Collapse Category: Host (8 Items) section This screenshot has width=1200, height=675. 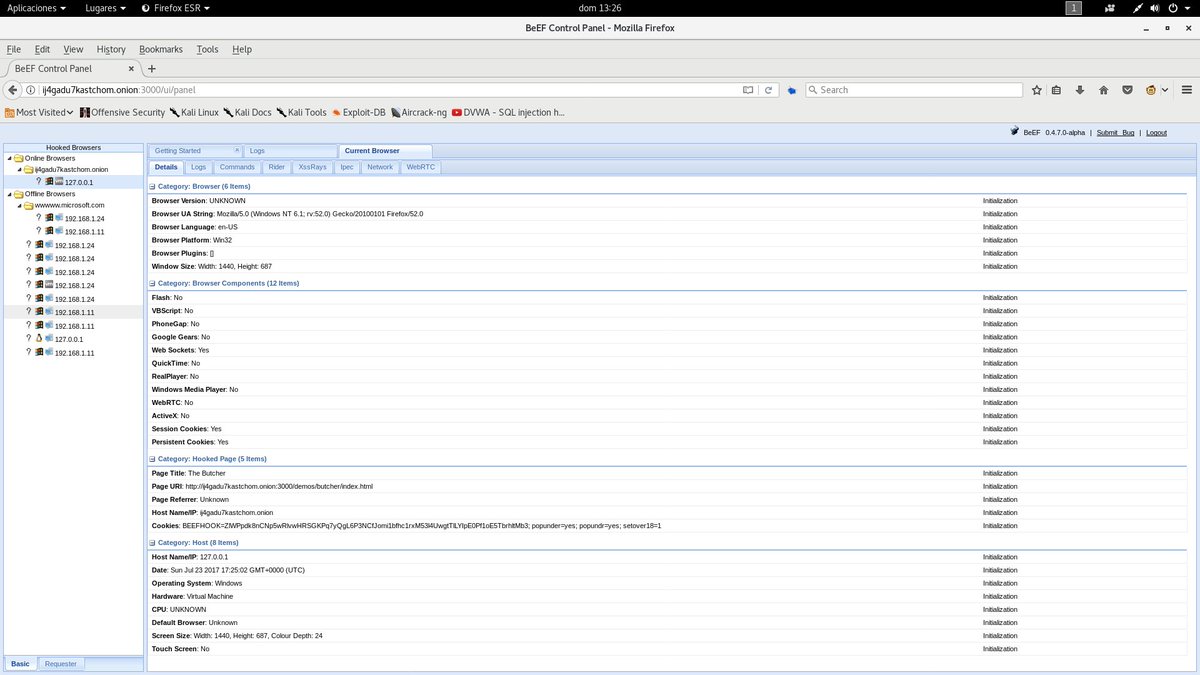pyautogui.click(x=153, y=543)
